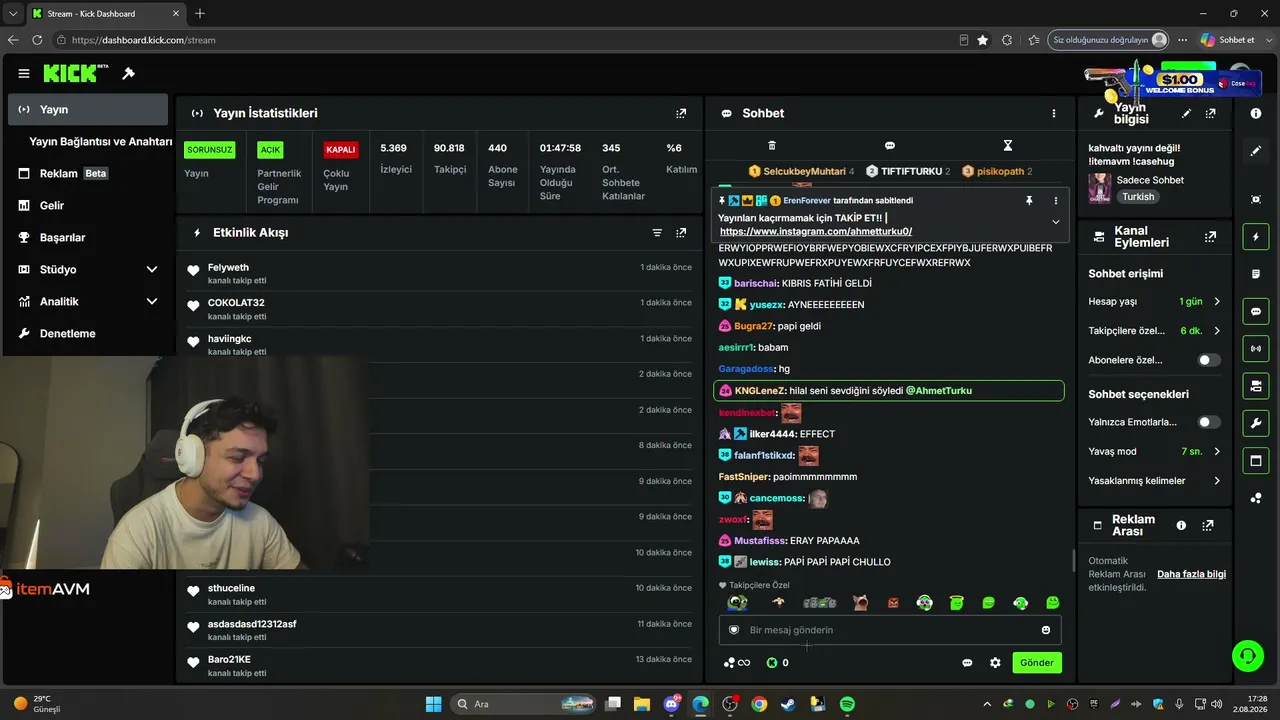Open Steam from the Windows taskbar
Screen dimensions: 1280x720
point(788,704)
